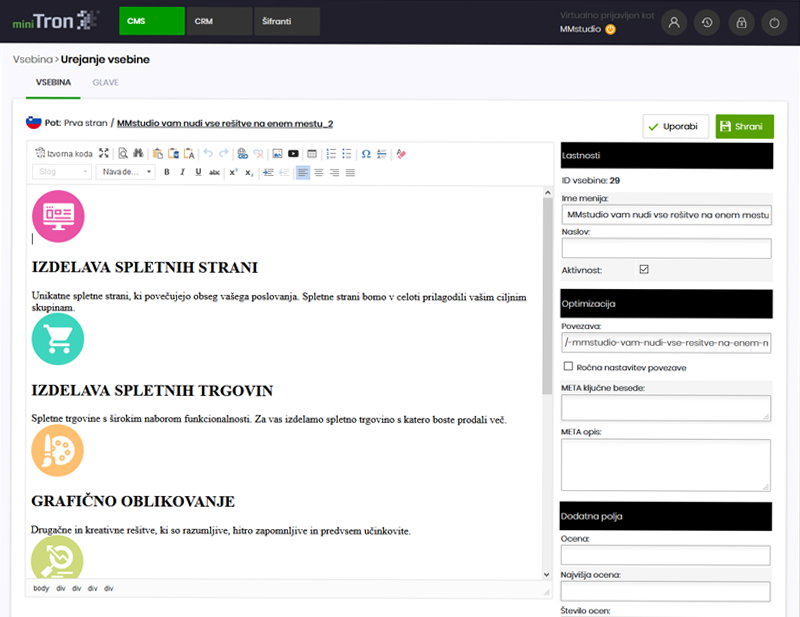
Task: Open the Navade paragraph format dropdown
Action: pyautogui.click(x=126, y=171)
